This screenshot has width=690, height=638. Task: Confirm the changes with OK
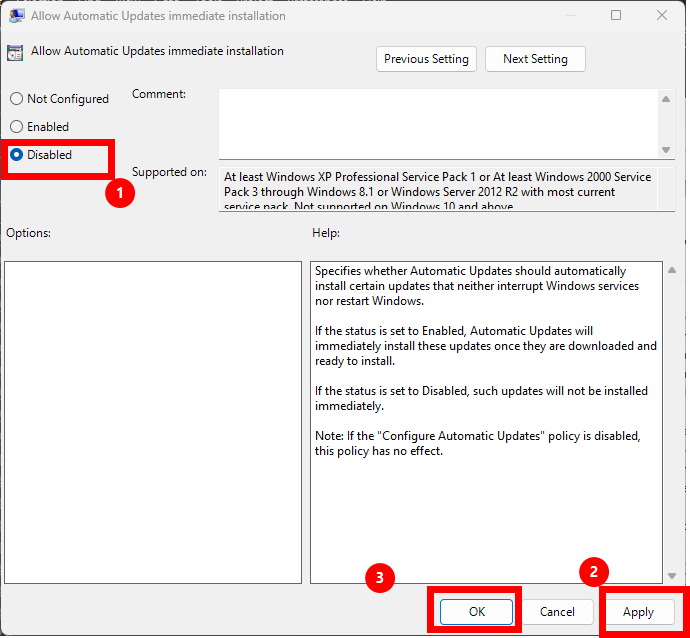476,612
